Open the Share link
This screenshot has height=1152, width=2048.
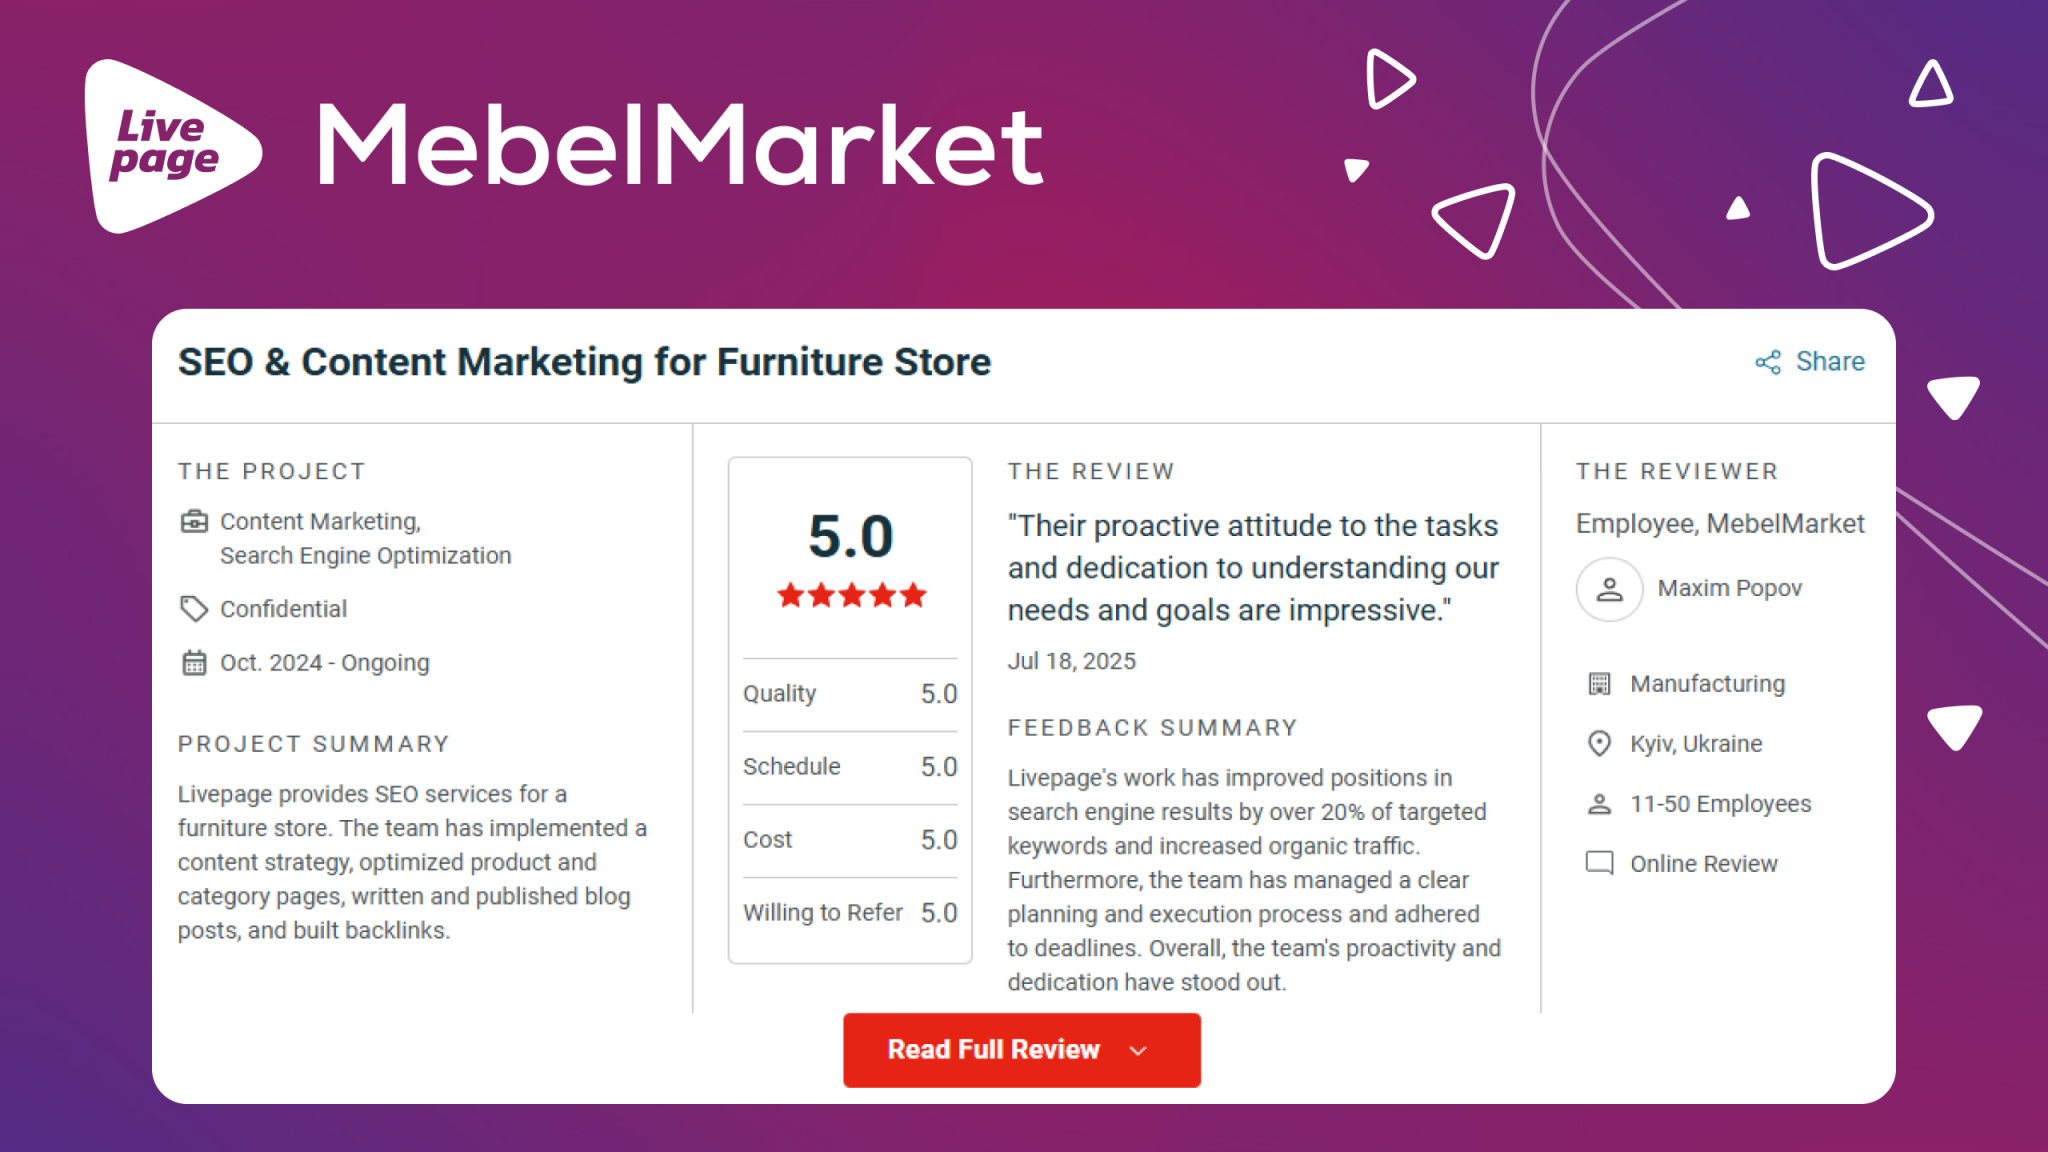coord(1810,362)
